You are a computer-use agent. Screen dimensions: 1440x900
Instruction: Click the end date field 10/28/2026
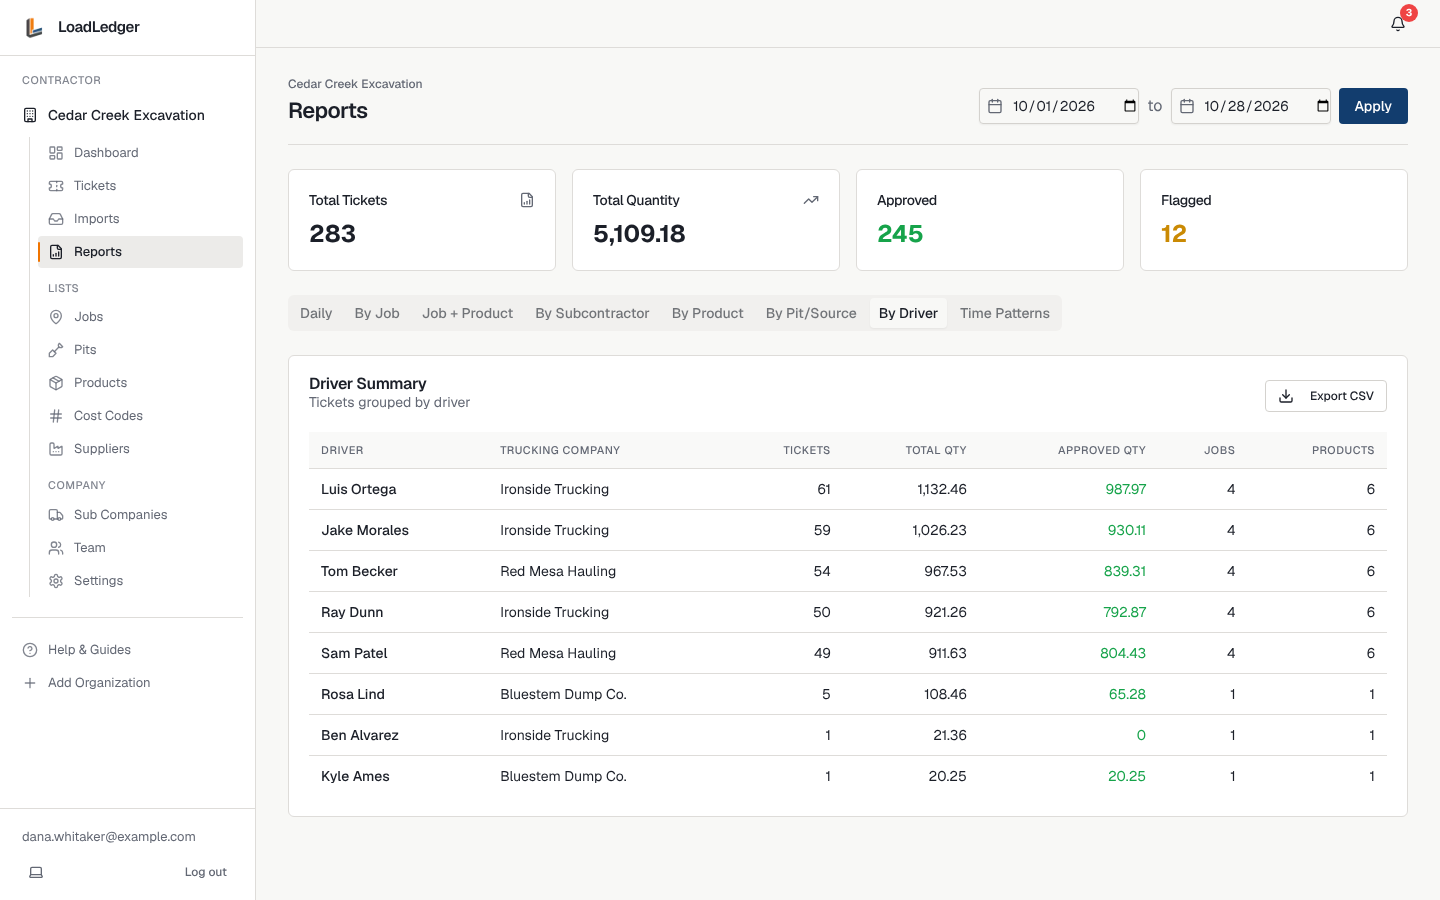(1251, 106)
